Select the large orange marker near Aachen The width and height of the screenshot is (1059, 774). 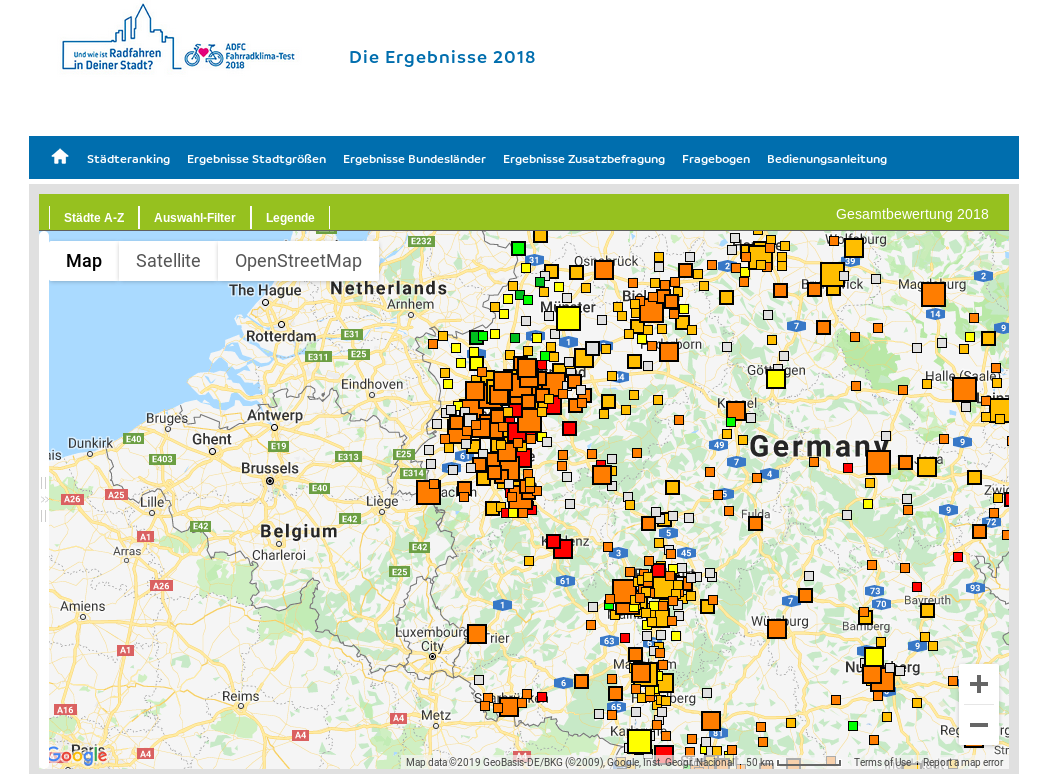[x=428, y=492]
